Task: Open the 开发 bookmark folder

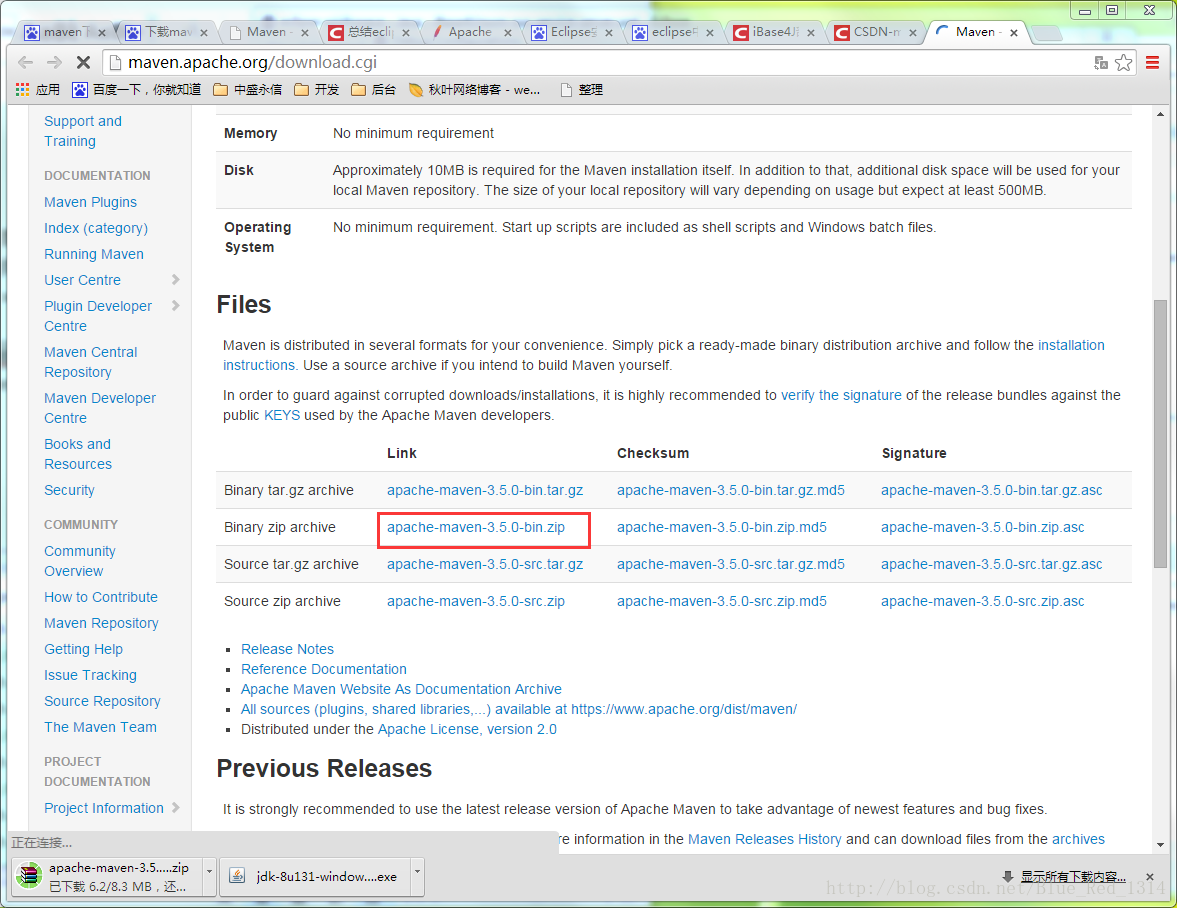Action: [316, 90]
